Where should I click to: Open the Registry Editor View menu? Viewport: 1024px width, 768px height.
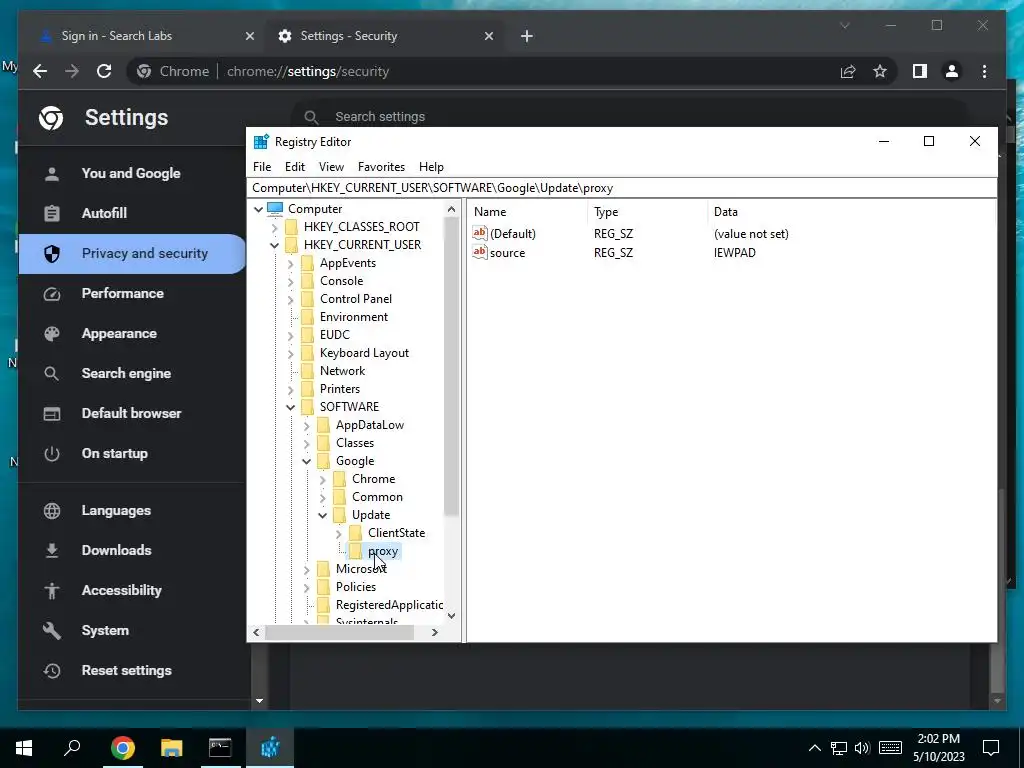[x=331, y=167]
